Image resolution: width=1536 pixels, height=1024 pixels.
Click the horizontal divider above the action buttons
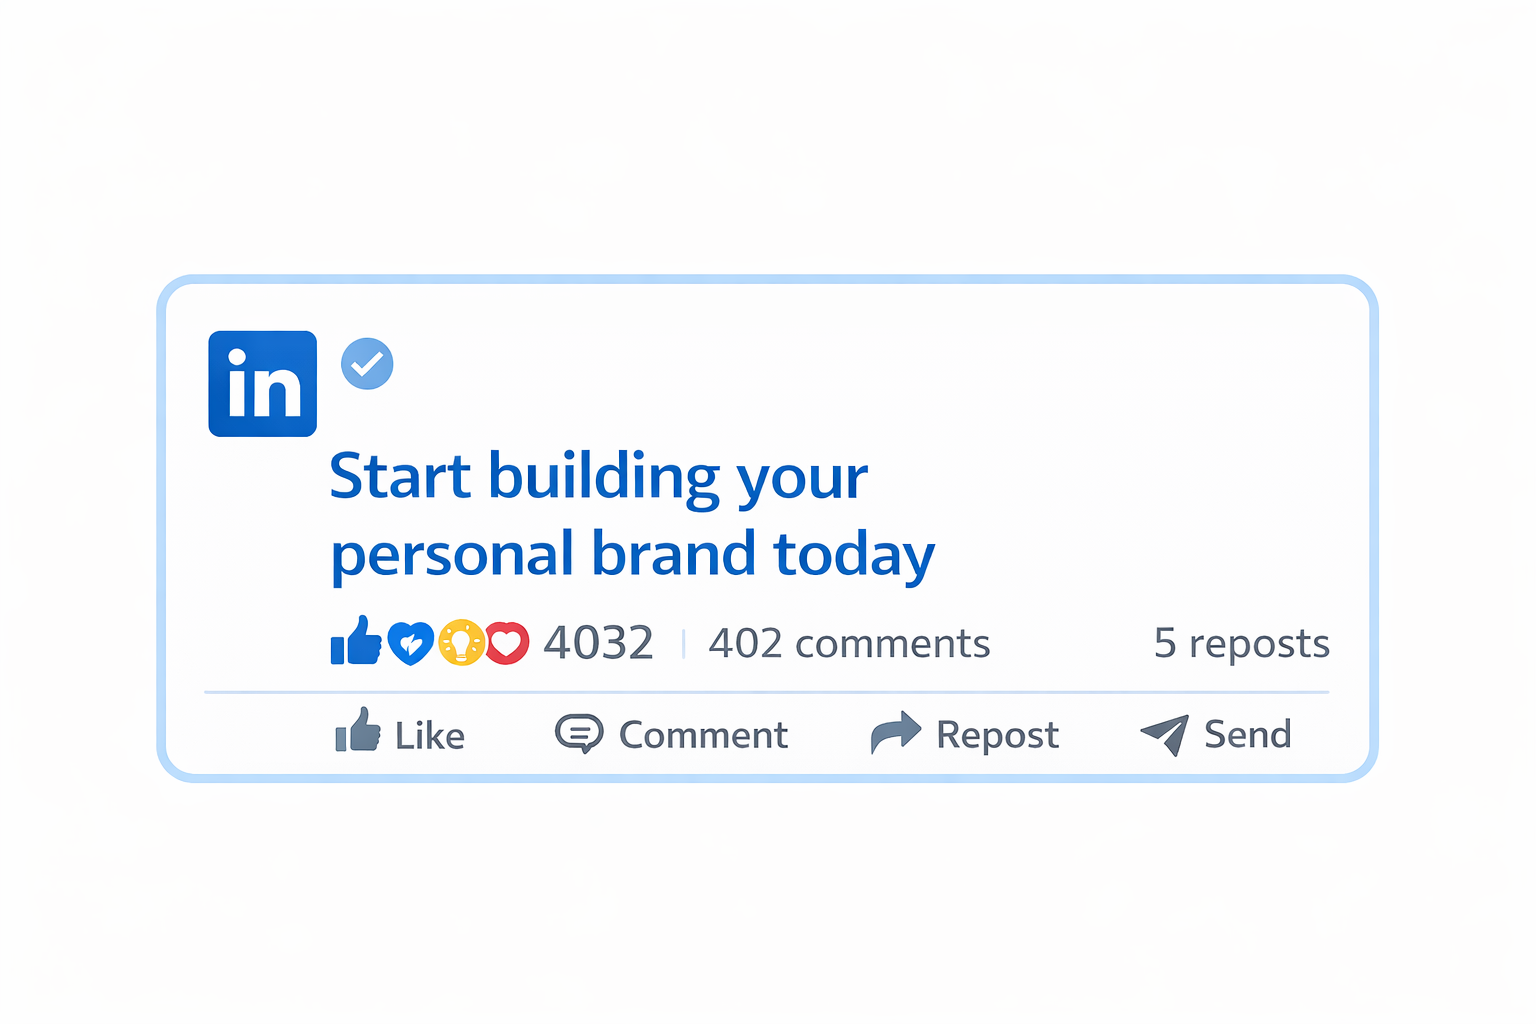click(766, 692)
